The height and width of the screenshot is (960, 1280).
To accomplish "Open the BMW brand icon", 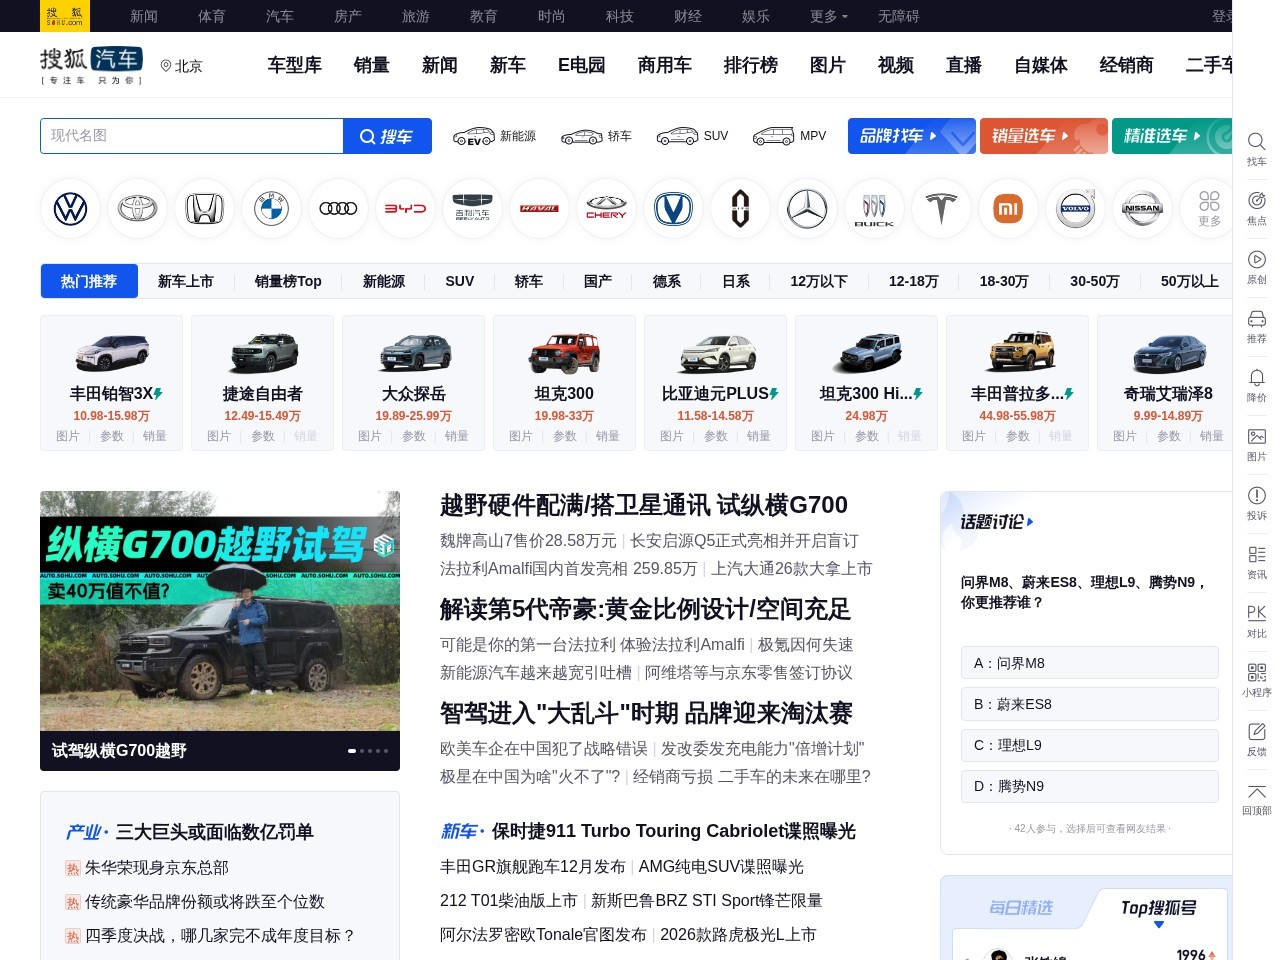I will click(271, 209).
